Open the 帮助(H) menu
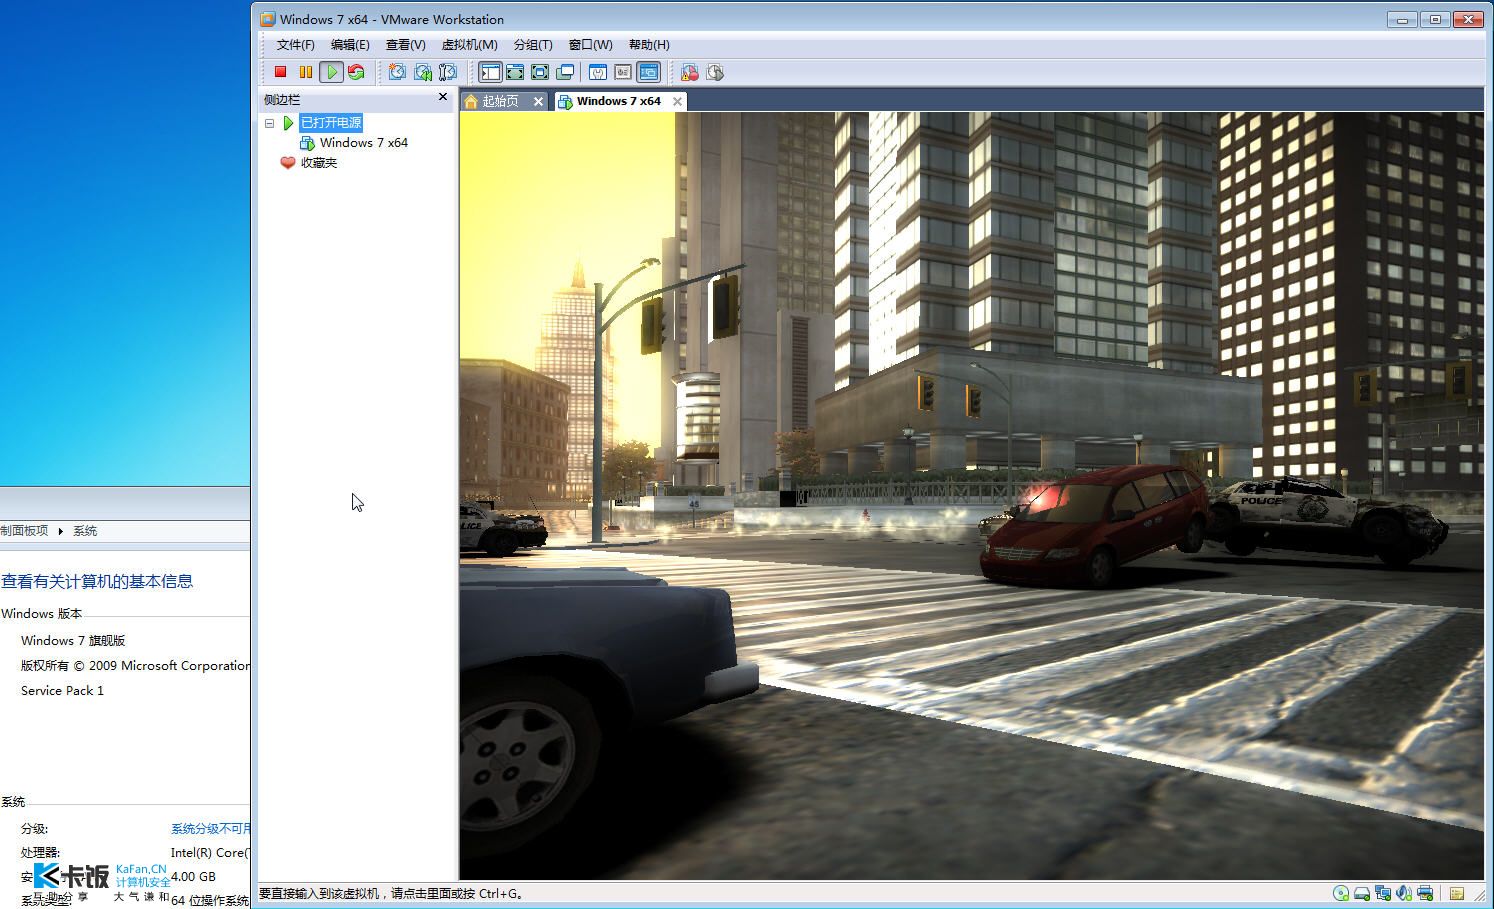Image resolution: width=1494 pixels, height=909 pixels. click(x=649, y=45)
